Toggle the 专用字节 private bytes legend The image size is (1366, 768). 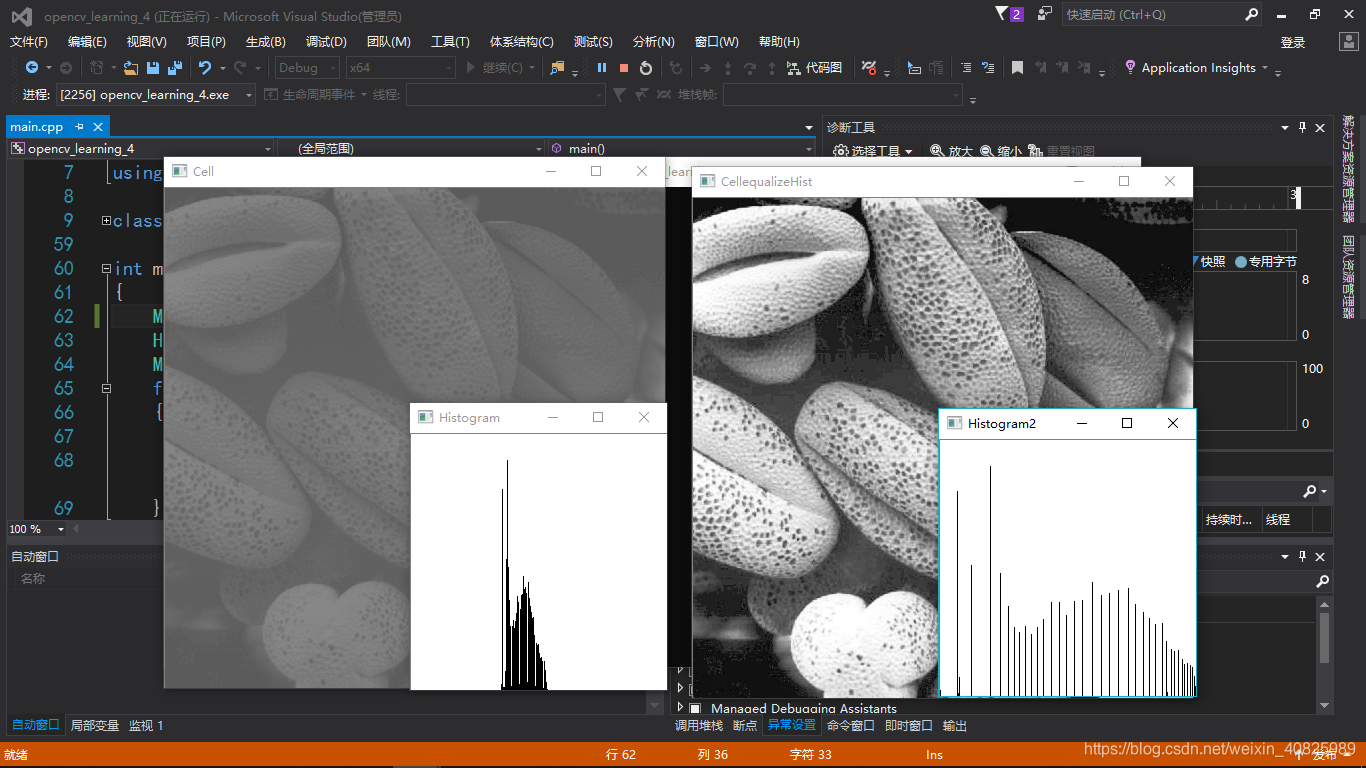[x=1266, y=261]
